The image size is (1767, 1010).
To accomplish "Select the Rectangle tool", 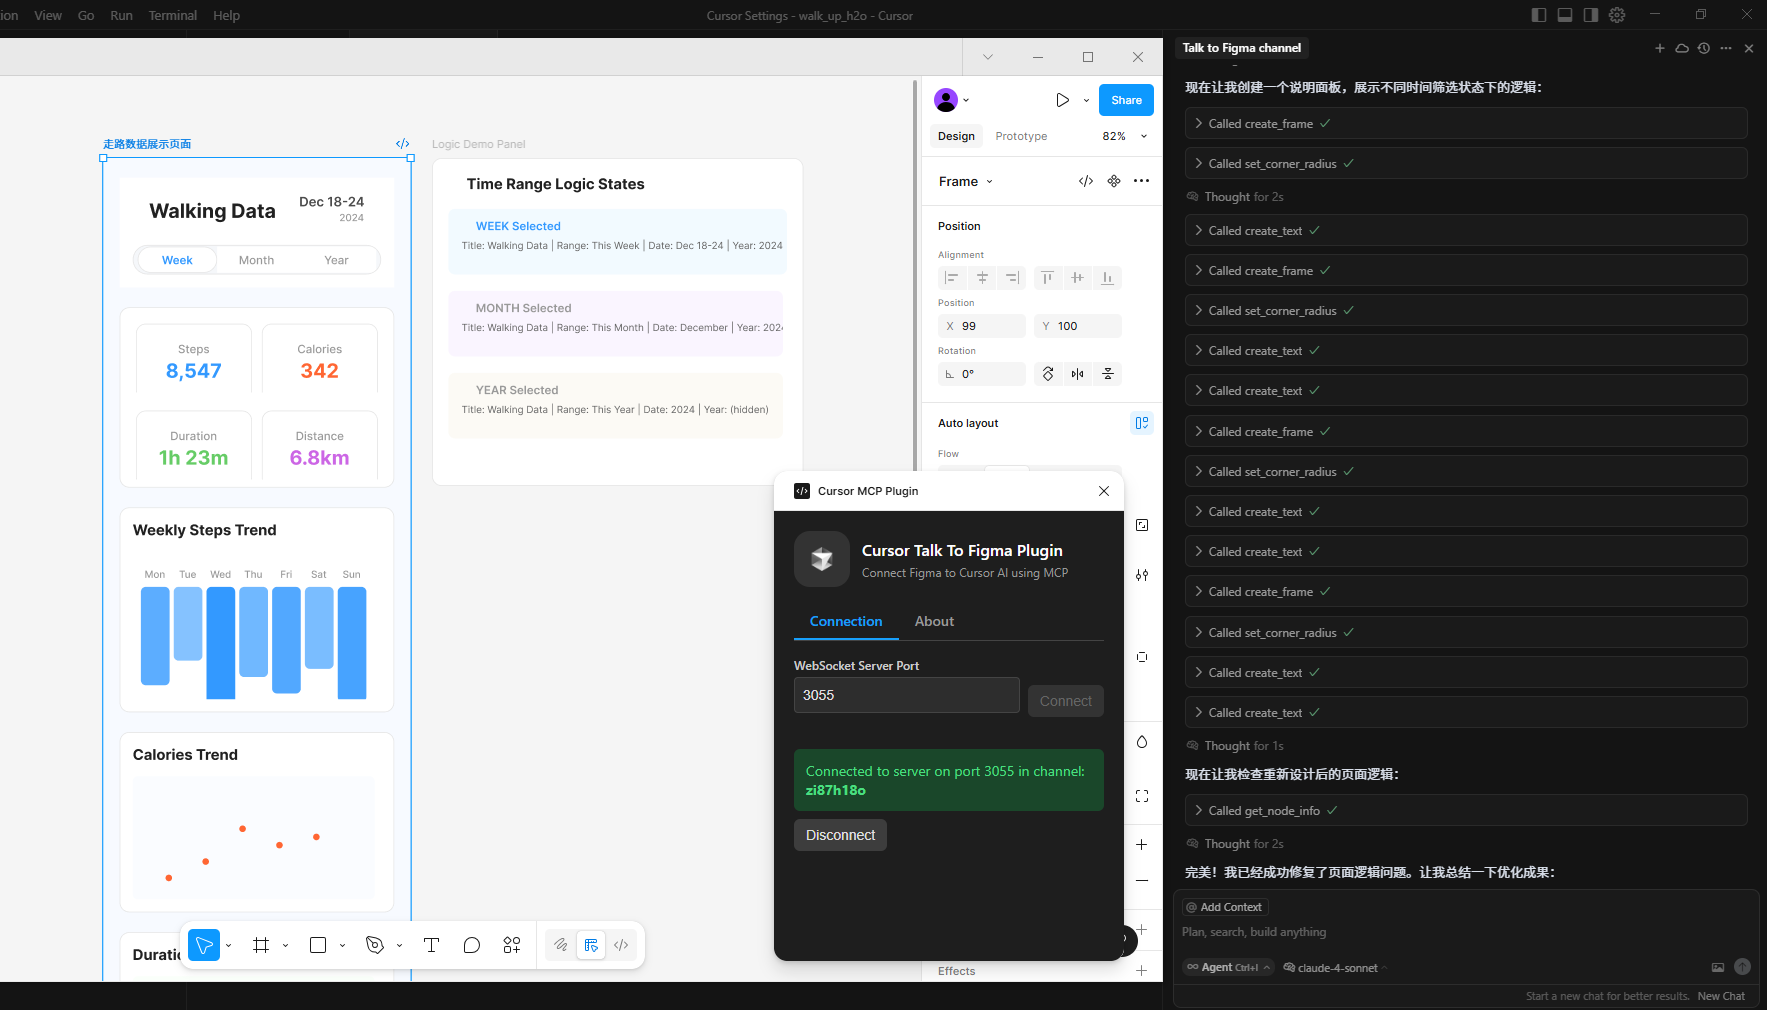I will pyautogui.click(x=317, y=945).
